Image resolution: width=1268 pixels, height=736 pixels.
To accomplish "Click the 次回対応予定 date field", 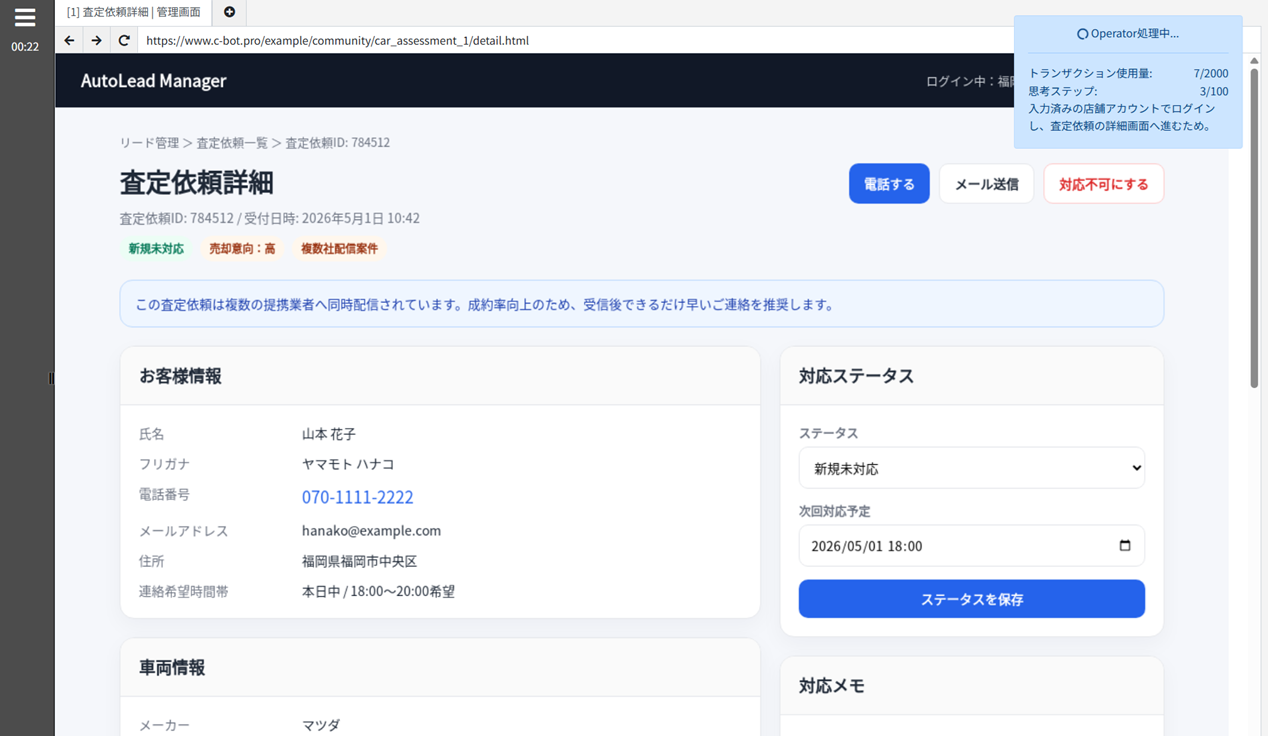I will [x=971, y=546].
